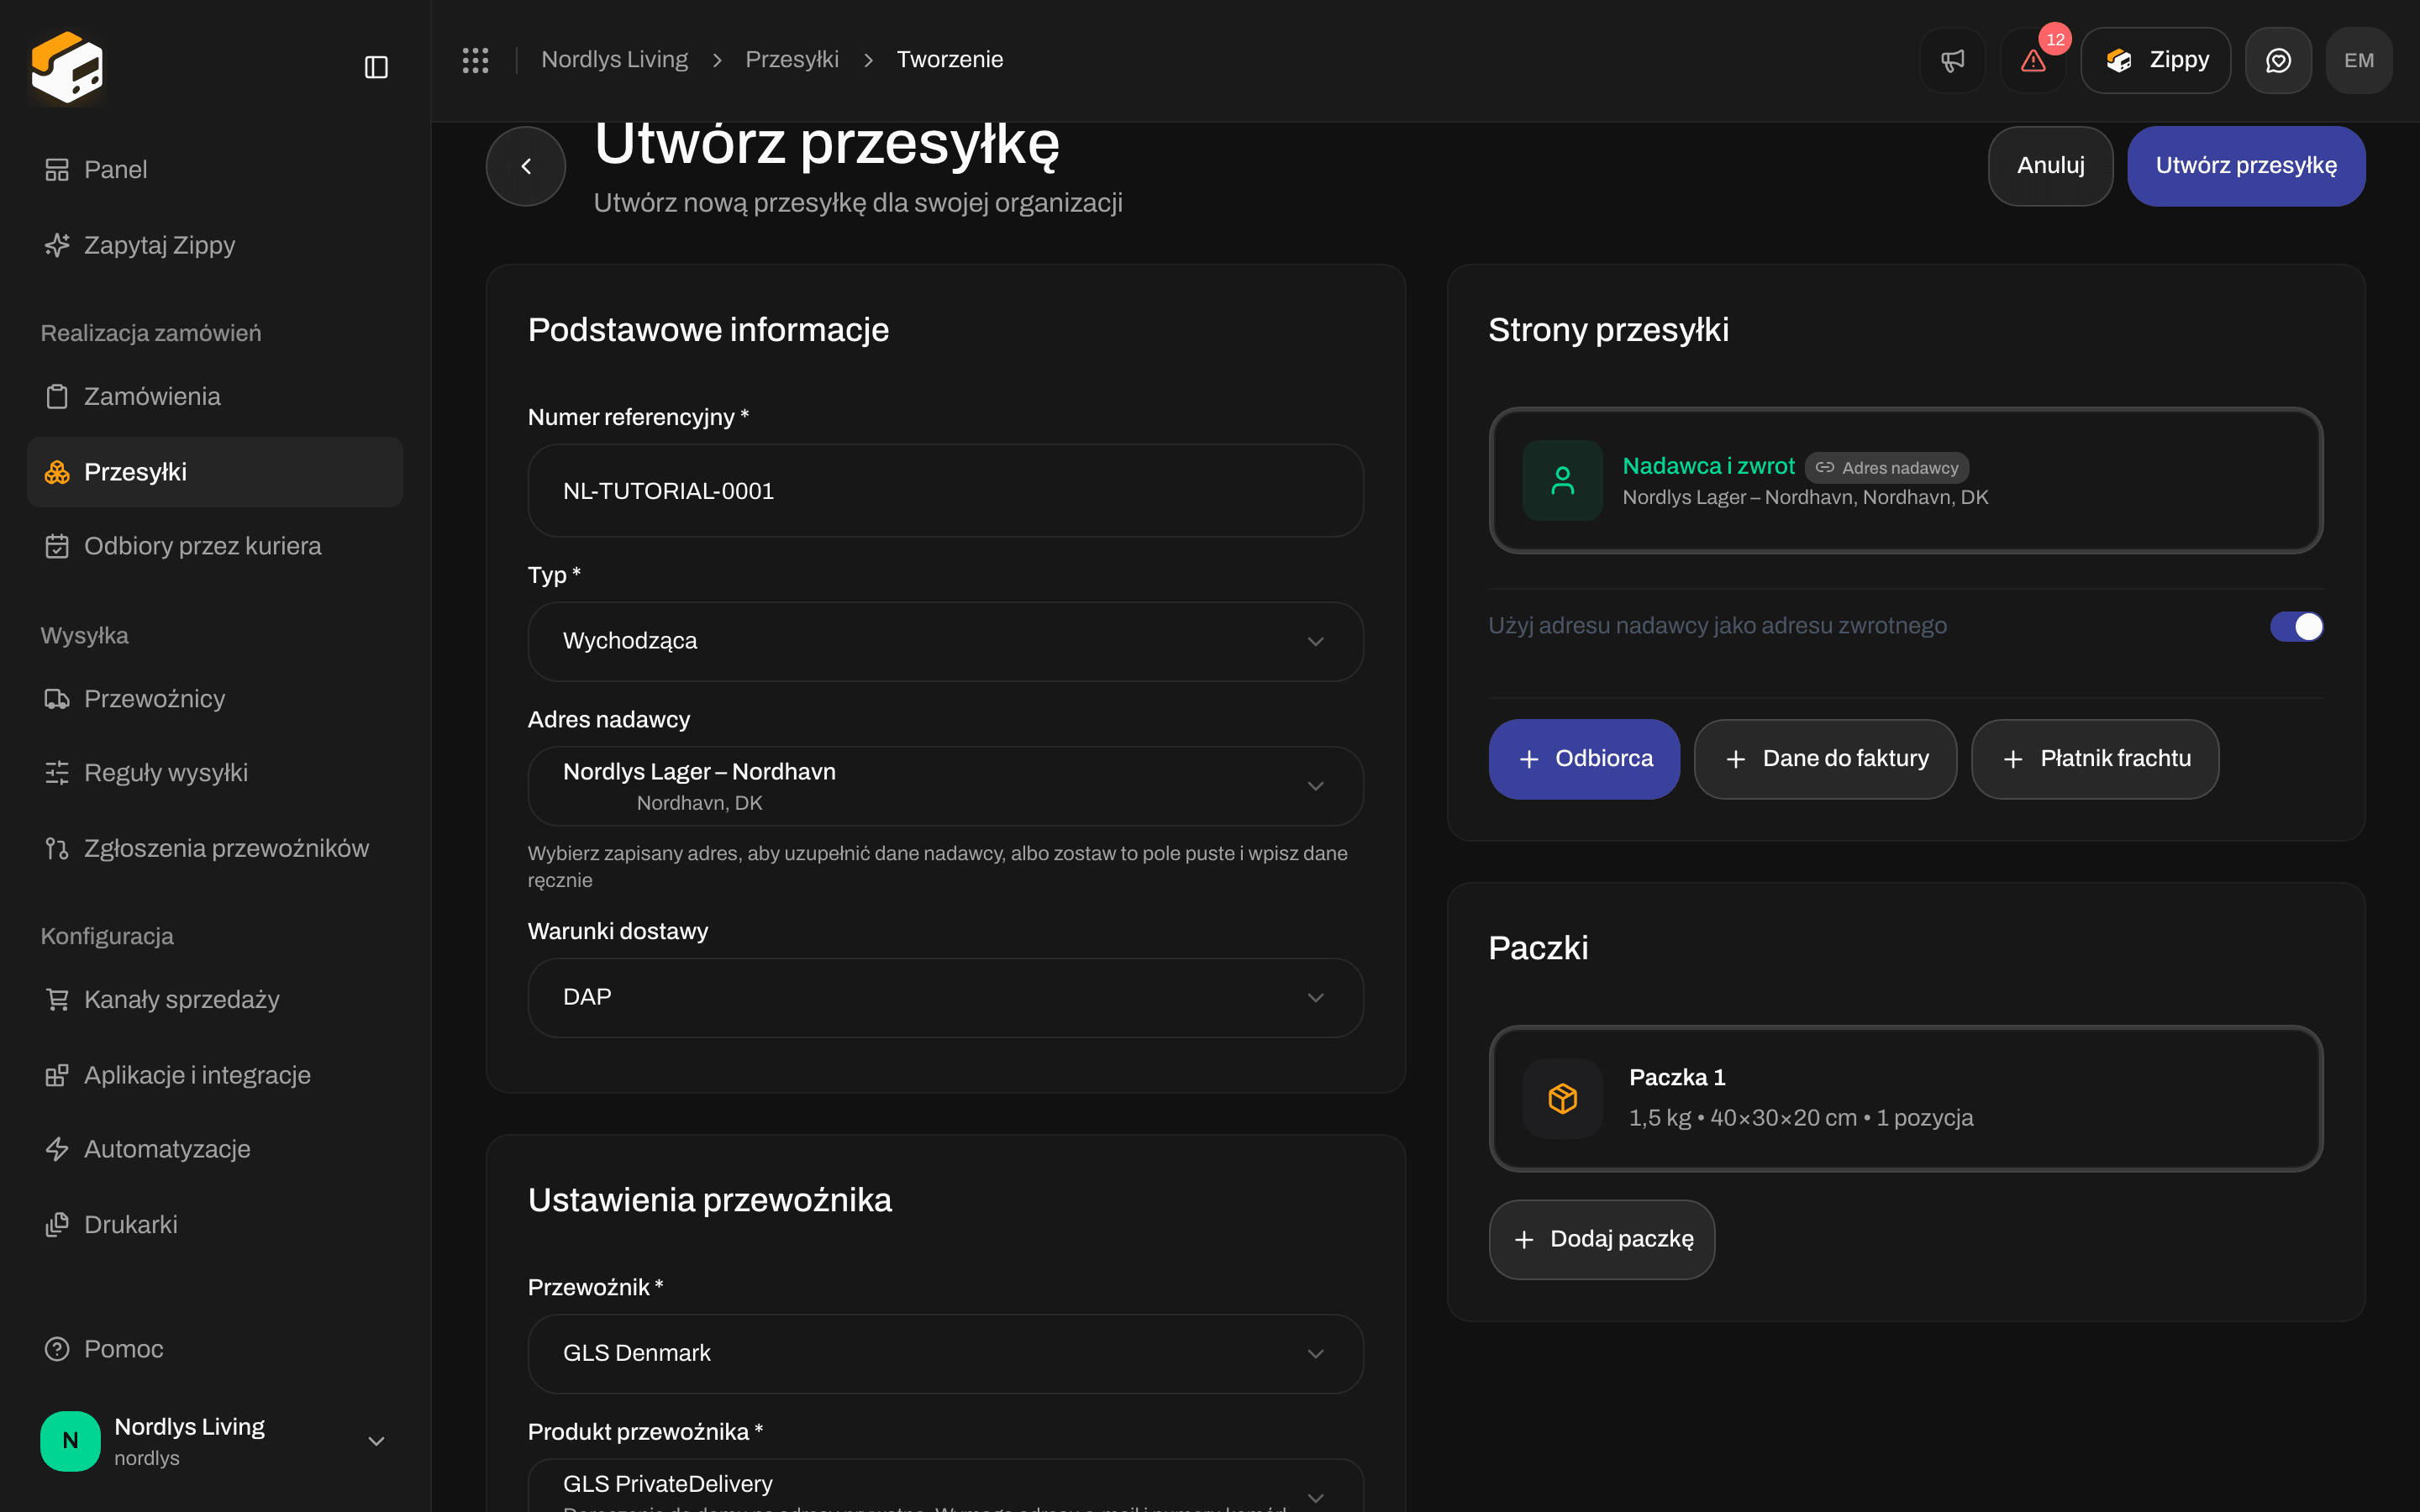The height and width of the screenshot is (1512, 2420).
Task: Expand the Nordlys Living organization switcher
Action: (x=376, y=1441)
